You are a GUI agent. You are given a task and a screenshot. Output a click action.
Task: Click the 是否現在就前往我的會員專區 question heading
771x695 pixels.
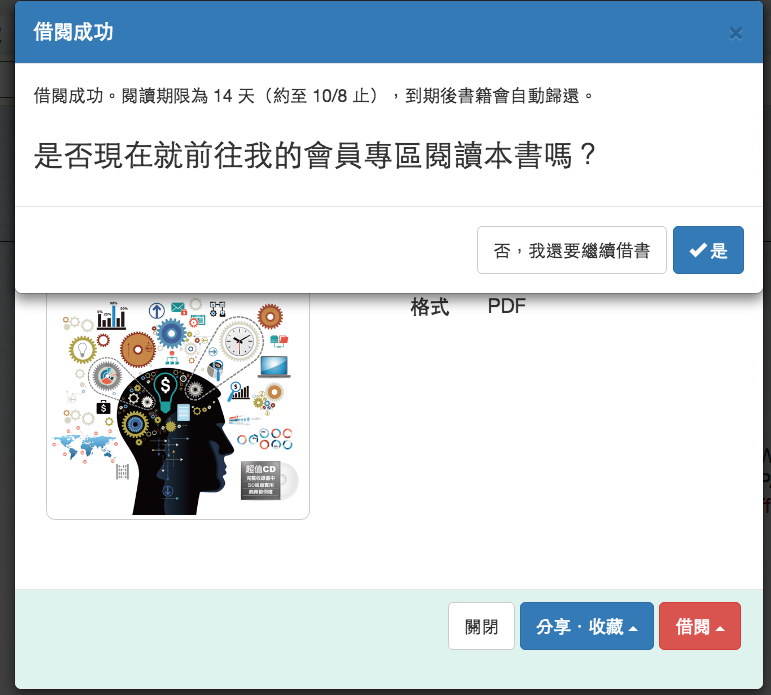(315, 155)
